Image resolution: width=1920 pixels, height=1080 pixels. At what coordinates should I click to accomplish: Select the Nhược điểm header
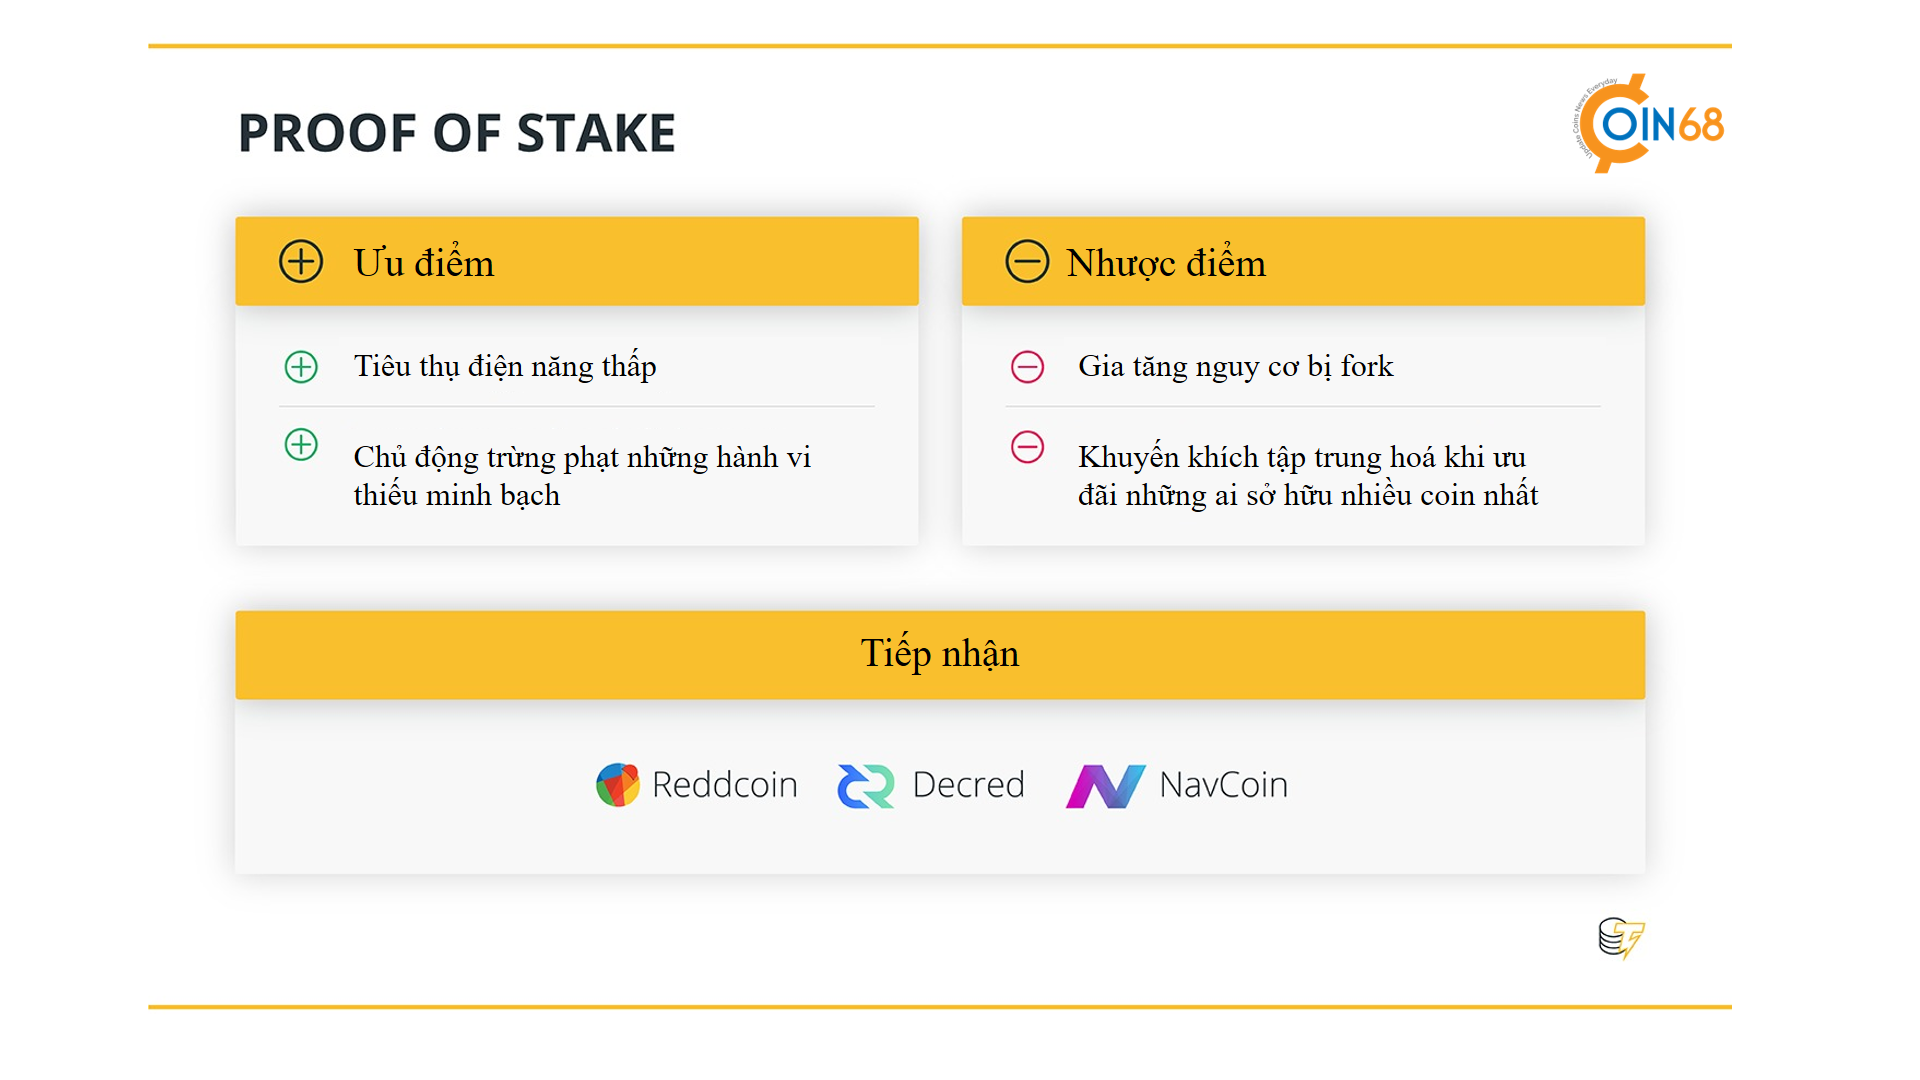pos(1303,261)
